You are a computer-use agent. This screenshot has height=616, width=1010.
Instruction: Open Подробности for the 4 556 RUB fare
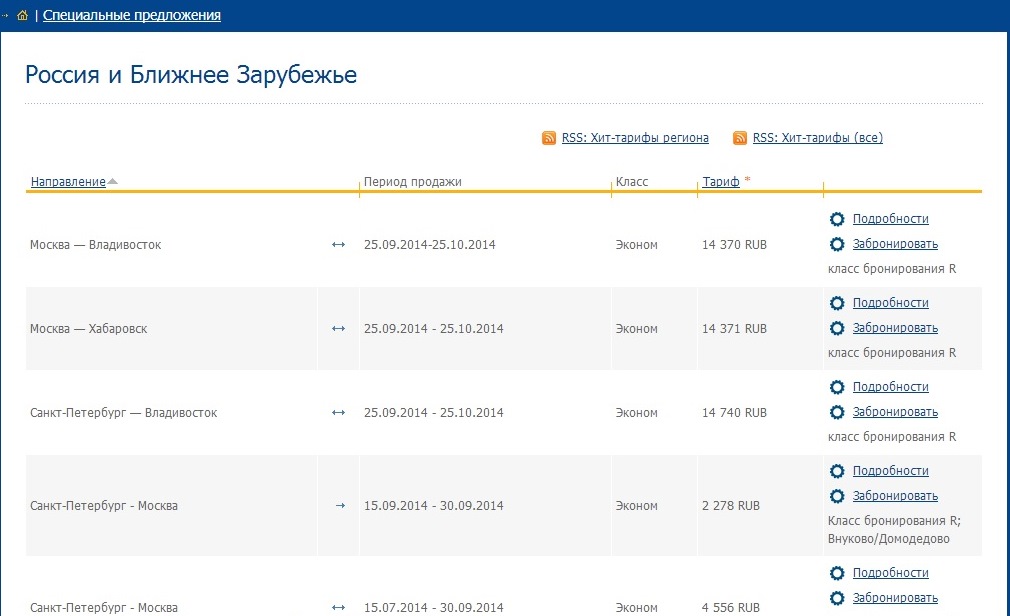(x=890, y=573)
